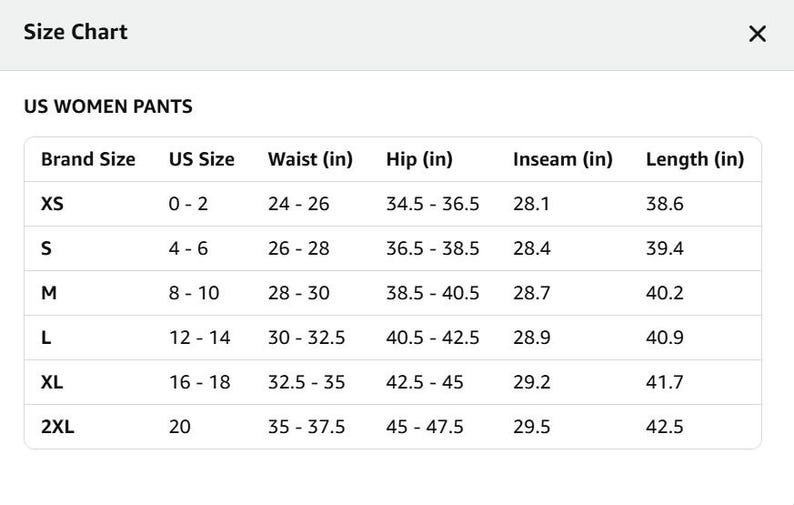Screen dimensions: 794x505
Task: Click the Waist (in) column header
Action: tap(310, 159)
